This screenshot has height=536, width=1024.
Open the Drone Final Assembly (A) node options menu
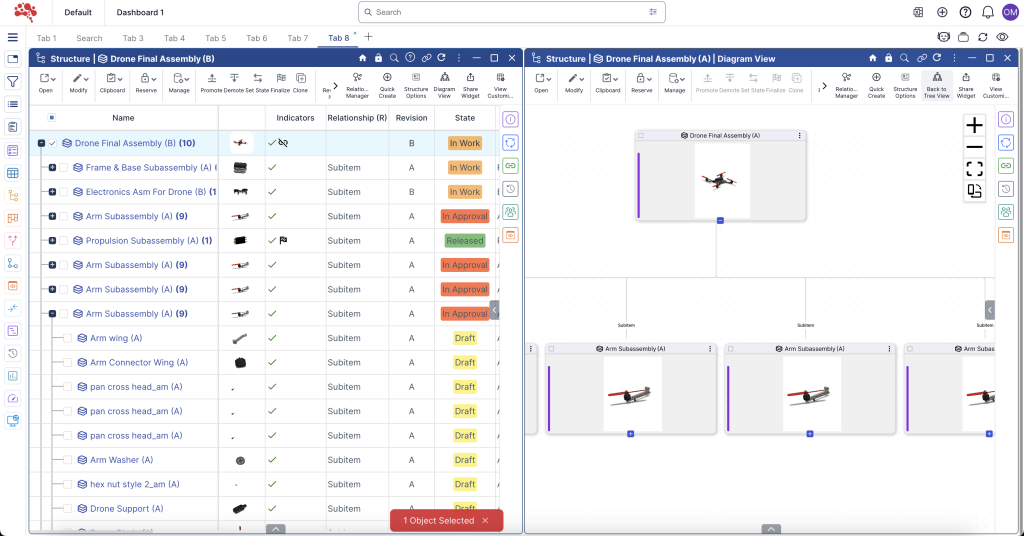pyautogui.click(x=800, y=135)
